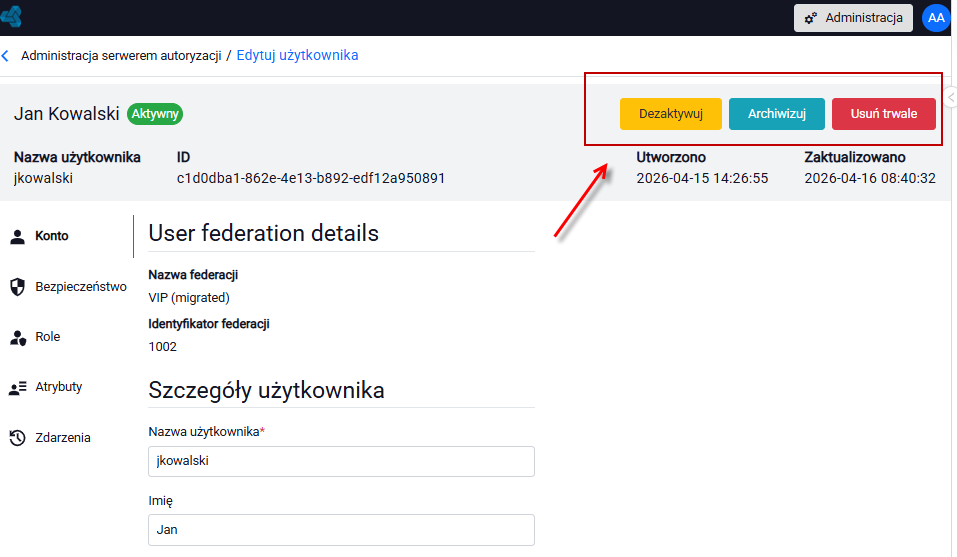Click the Usuń trwale button

(x=884, y=114)
